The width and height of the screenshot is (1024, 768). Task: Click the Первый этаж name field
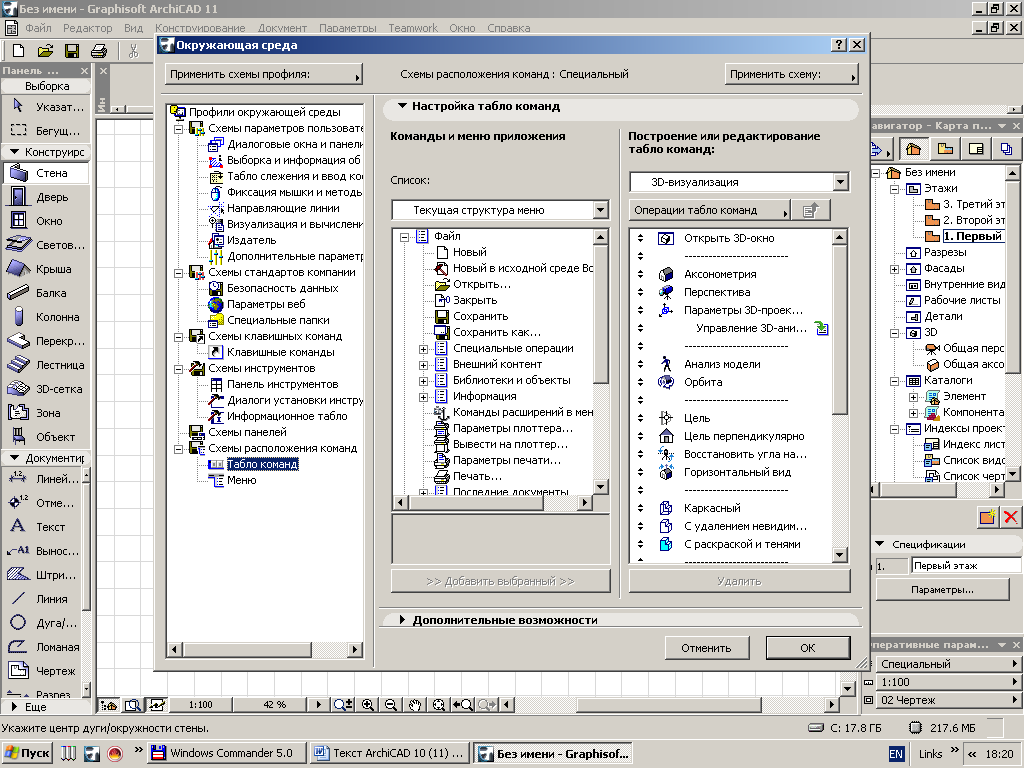966,566
